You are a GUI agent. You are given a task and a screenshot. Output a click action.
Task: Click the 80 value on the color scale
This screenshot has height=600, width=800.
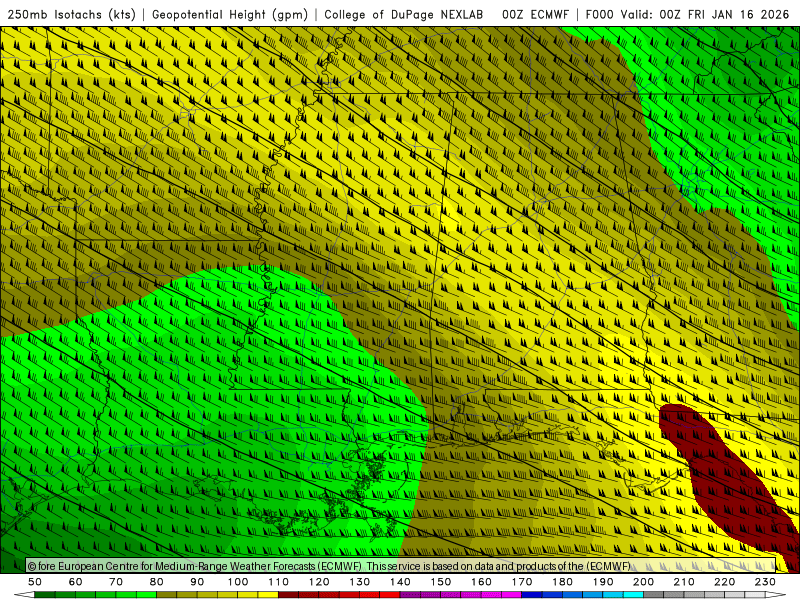(x=157, y=582)
